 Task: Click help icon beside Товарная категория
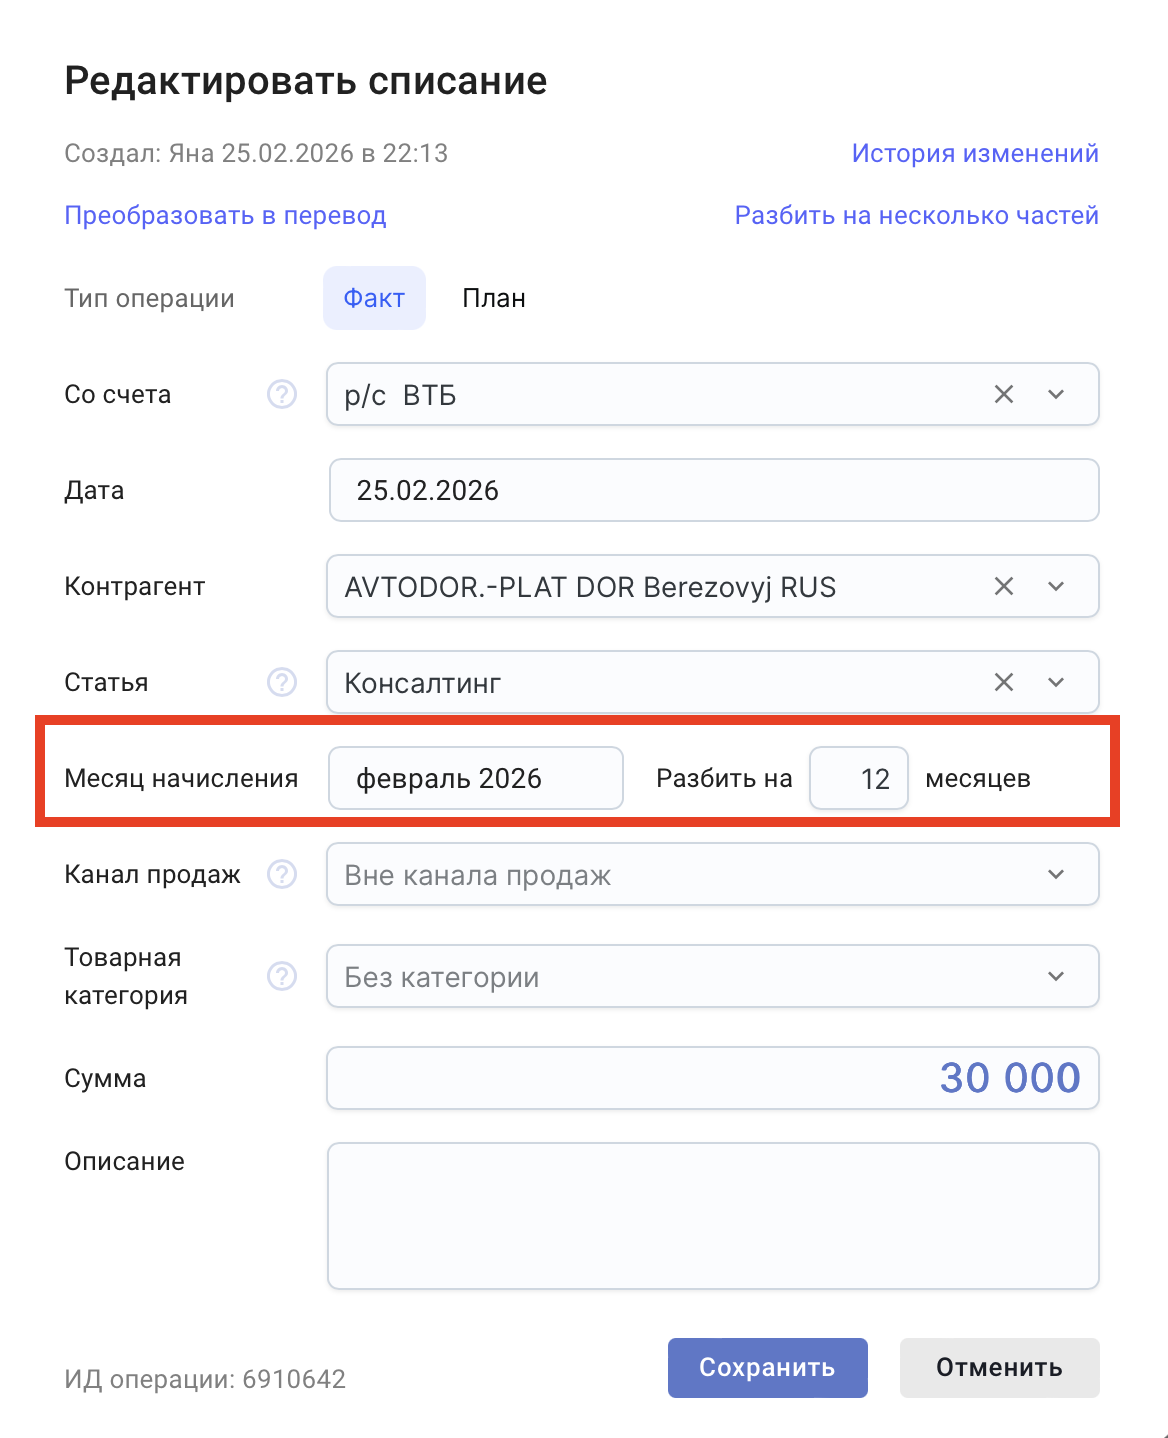282,976
